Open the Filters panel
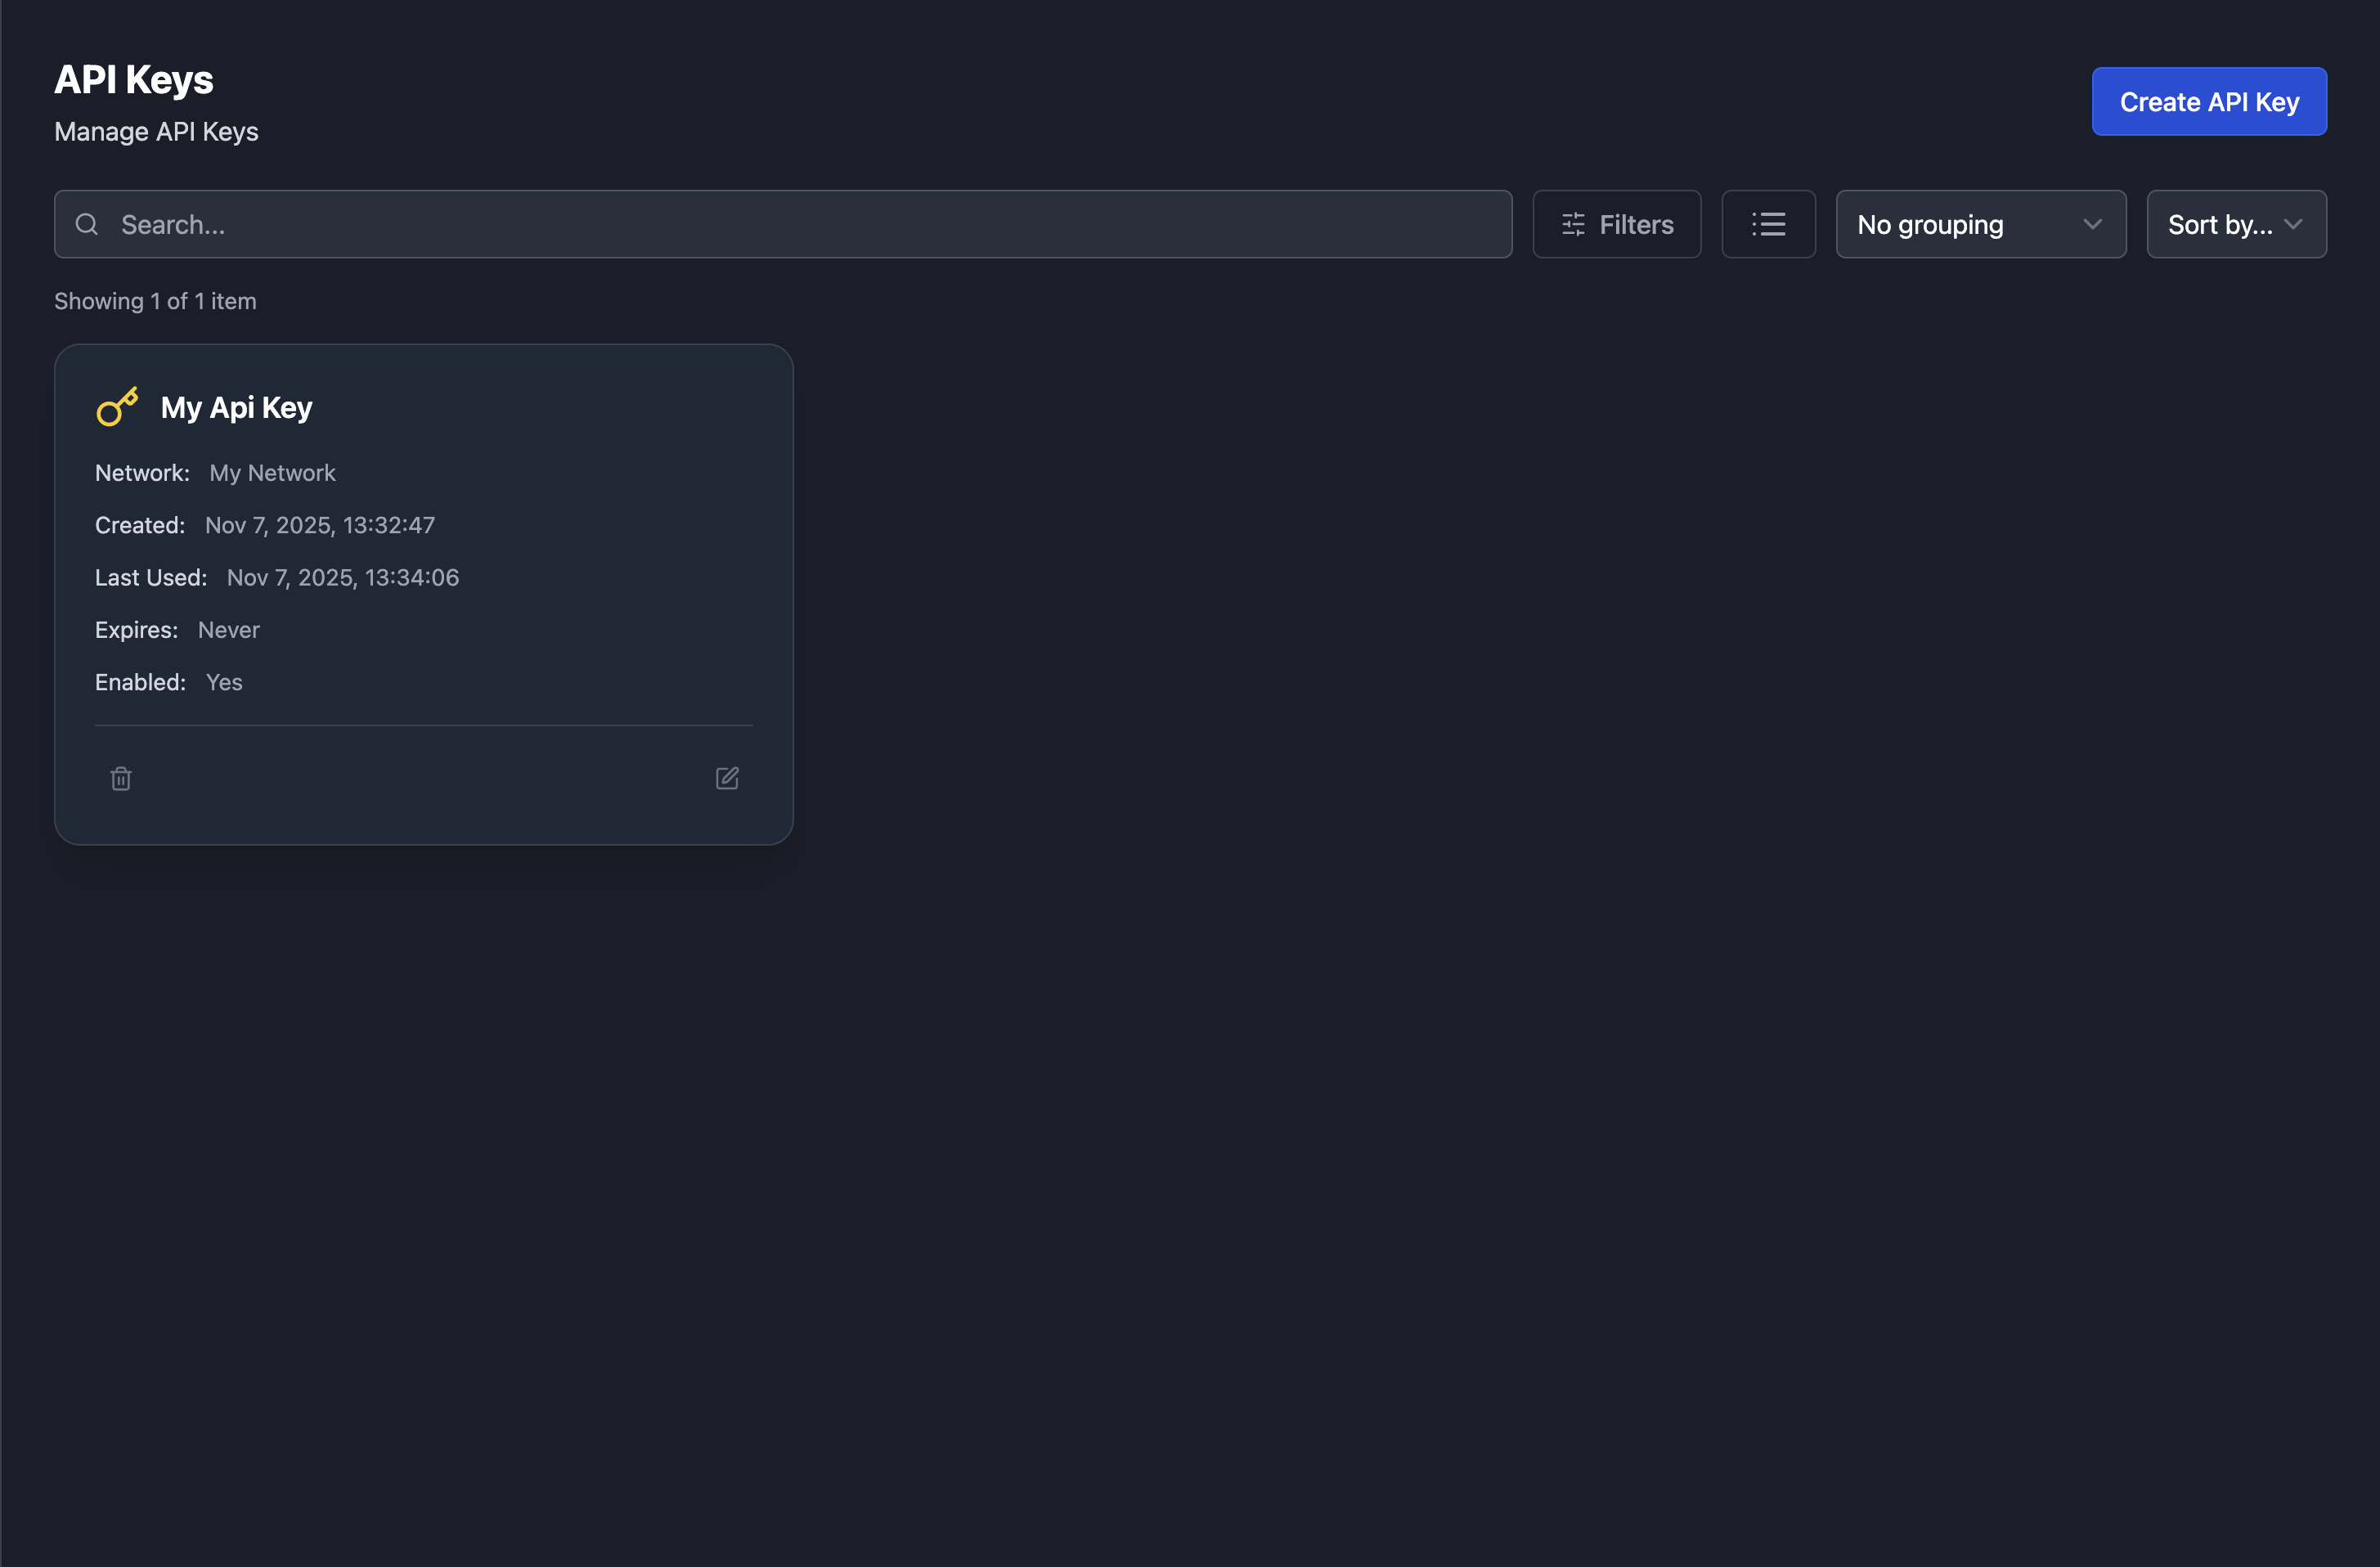This screenshot has width=2380, height=1567. [1616, 224]
